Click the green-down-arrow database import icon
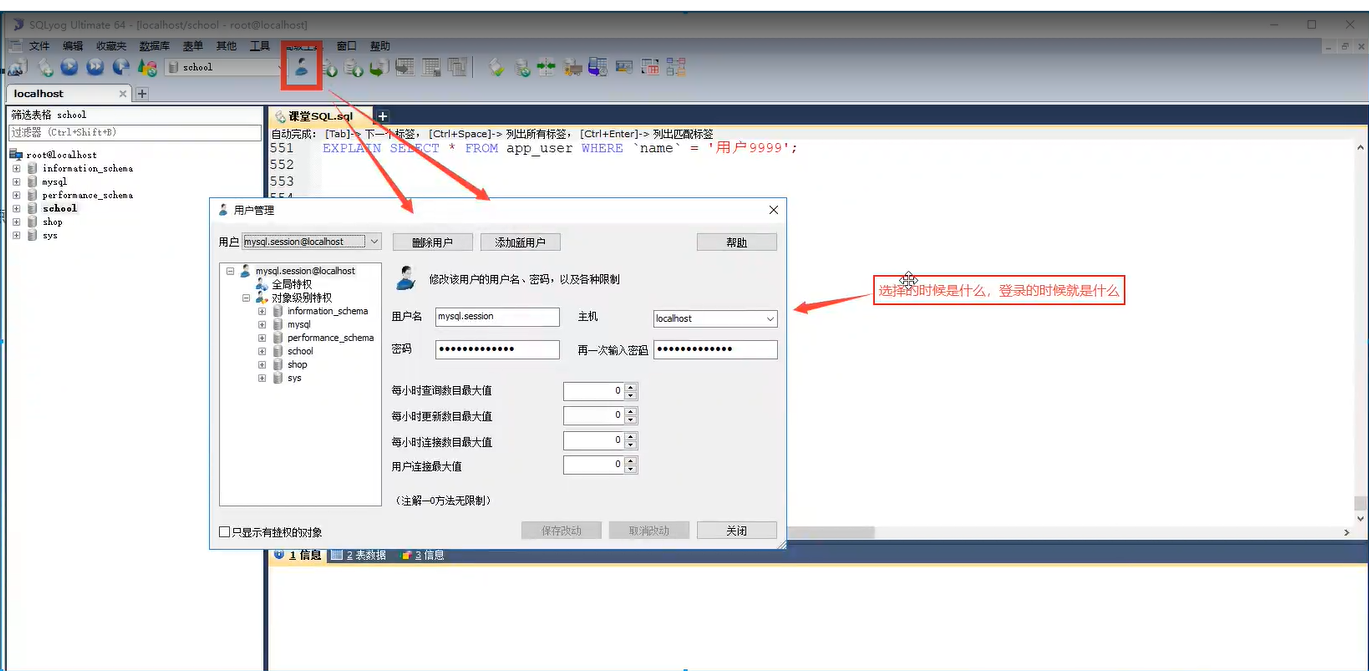1369x671 pixels. click(x=328, y=67)
